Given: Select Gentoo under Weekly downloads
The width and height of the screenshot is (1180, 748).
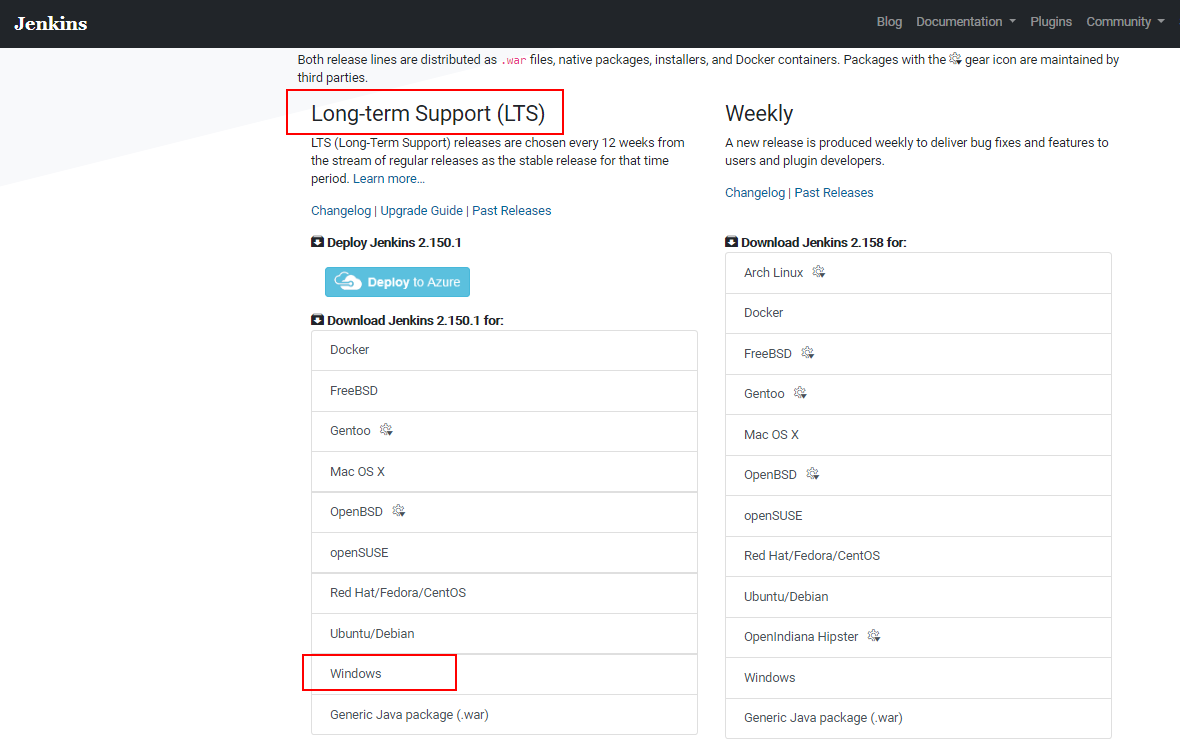Looking at the screenshot, I should click(918, 394).
